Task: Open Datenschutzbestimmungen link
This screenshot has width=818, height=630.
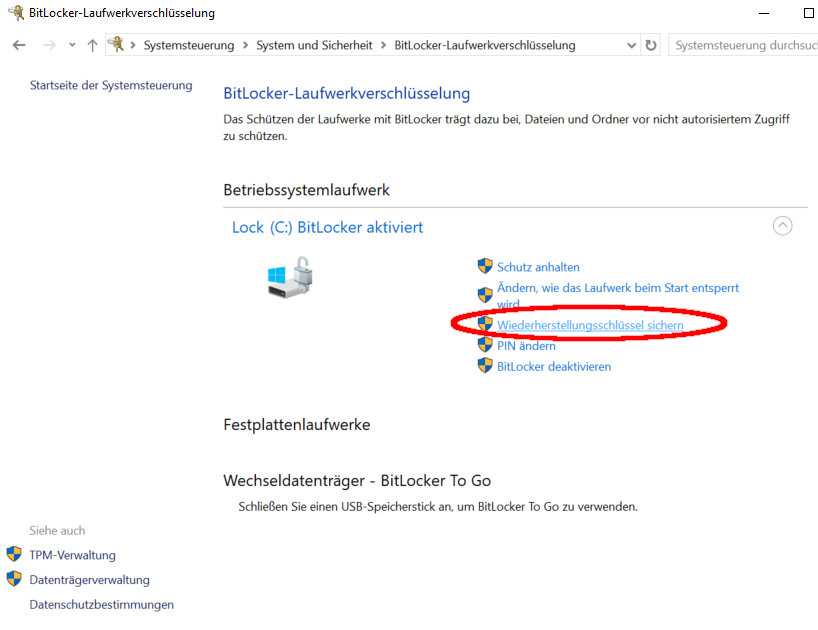Action: (x=101, y=604)
